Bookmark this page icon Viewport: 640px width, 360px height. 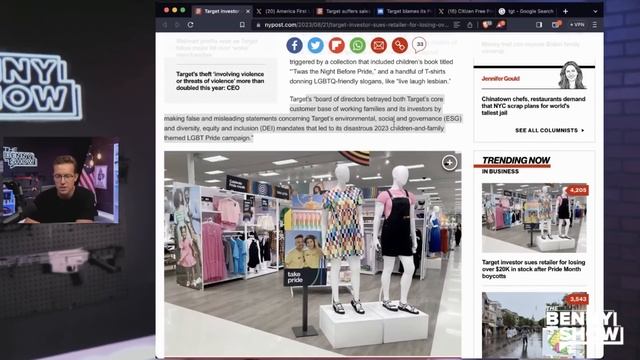(x=242, y=25)
